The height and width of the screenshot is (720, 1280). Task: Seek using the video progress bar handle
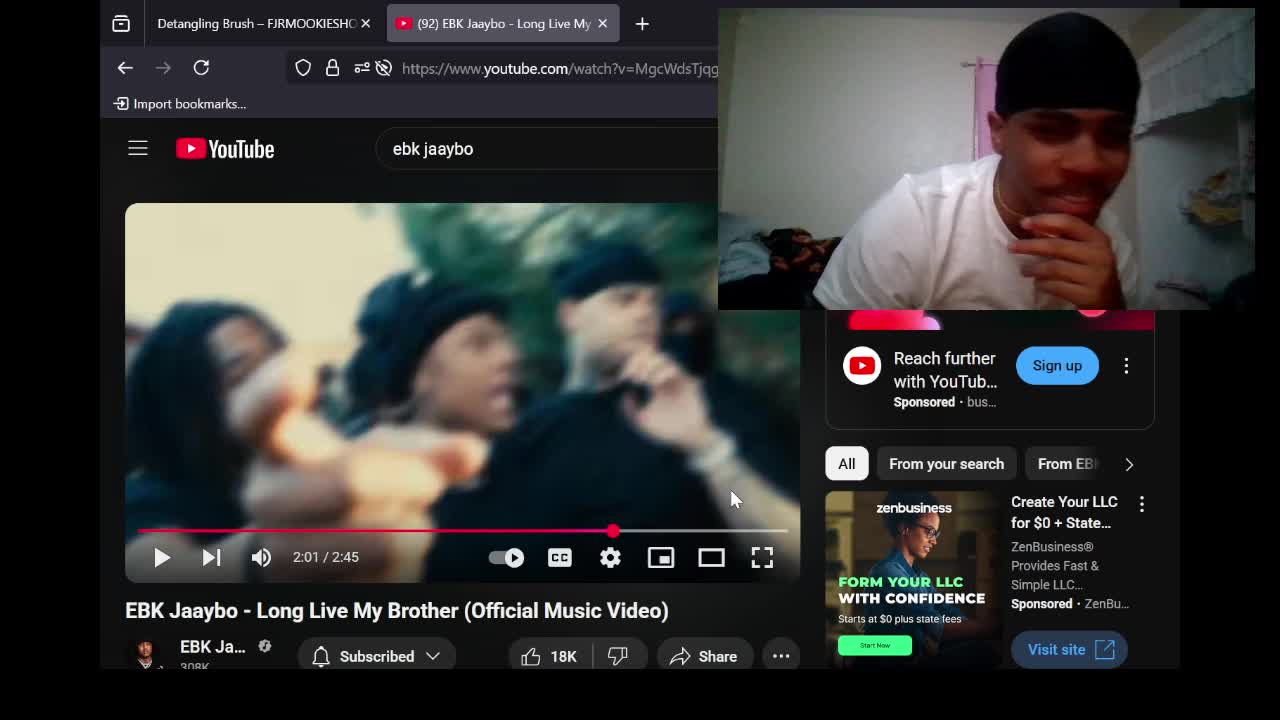coord(613,531)
